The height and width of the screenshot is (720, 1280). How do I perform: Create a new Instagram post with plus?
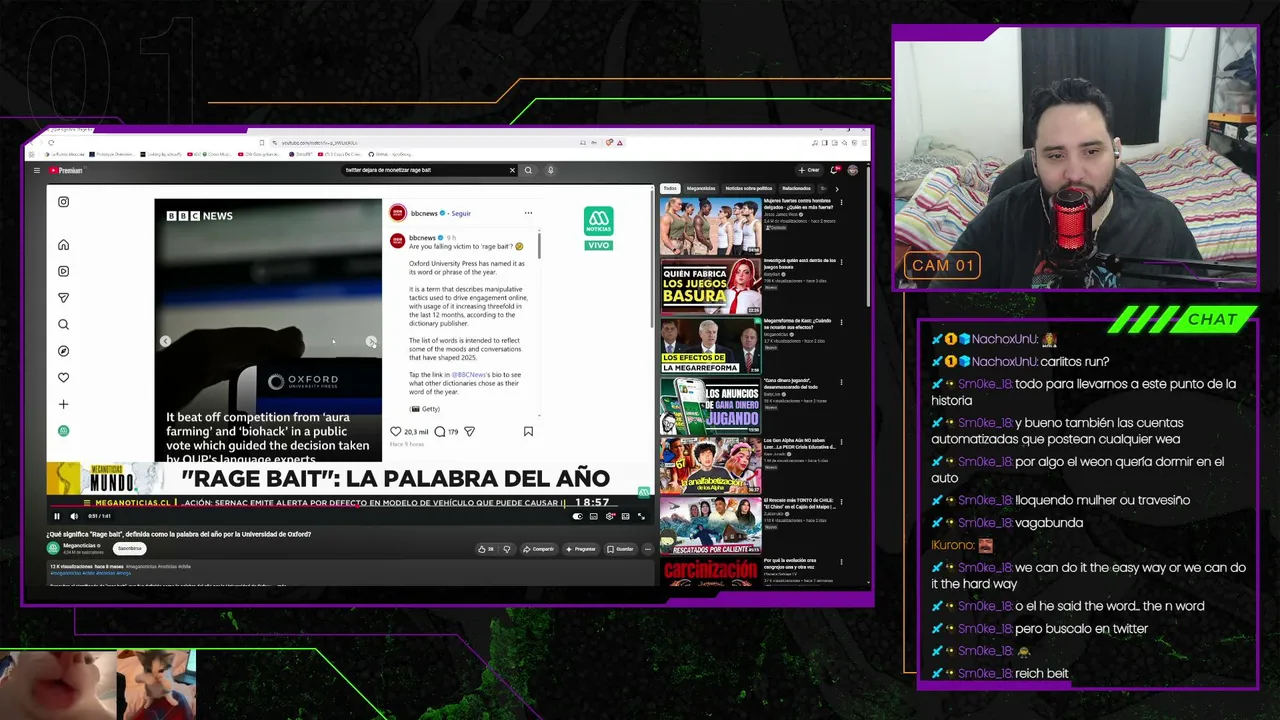pyautogui.click(x=63, y=404)
